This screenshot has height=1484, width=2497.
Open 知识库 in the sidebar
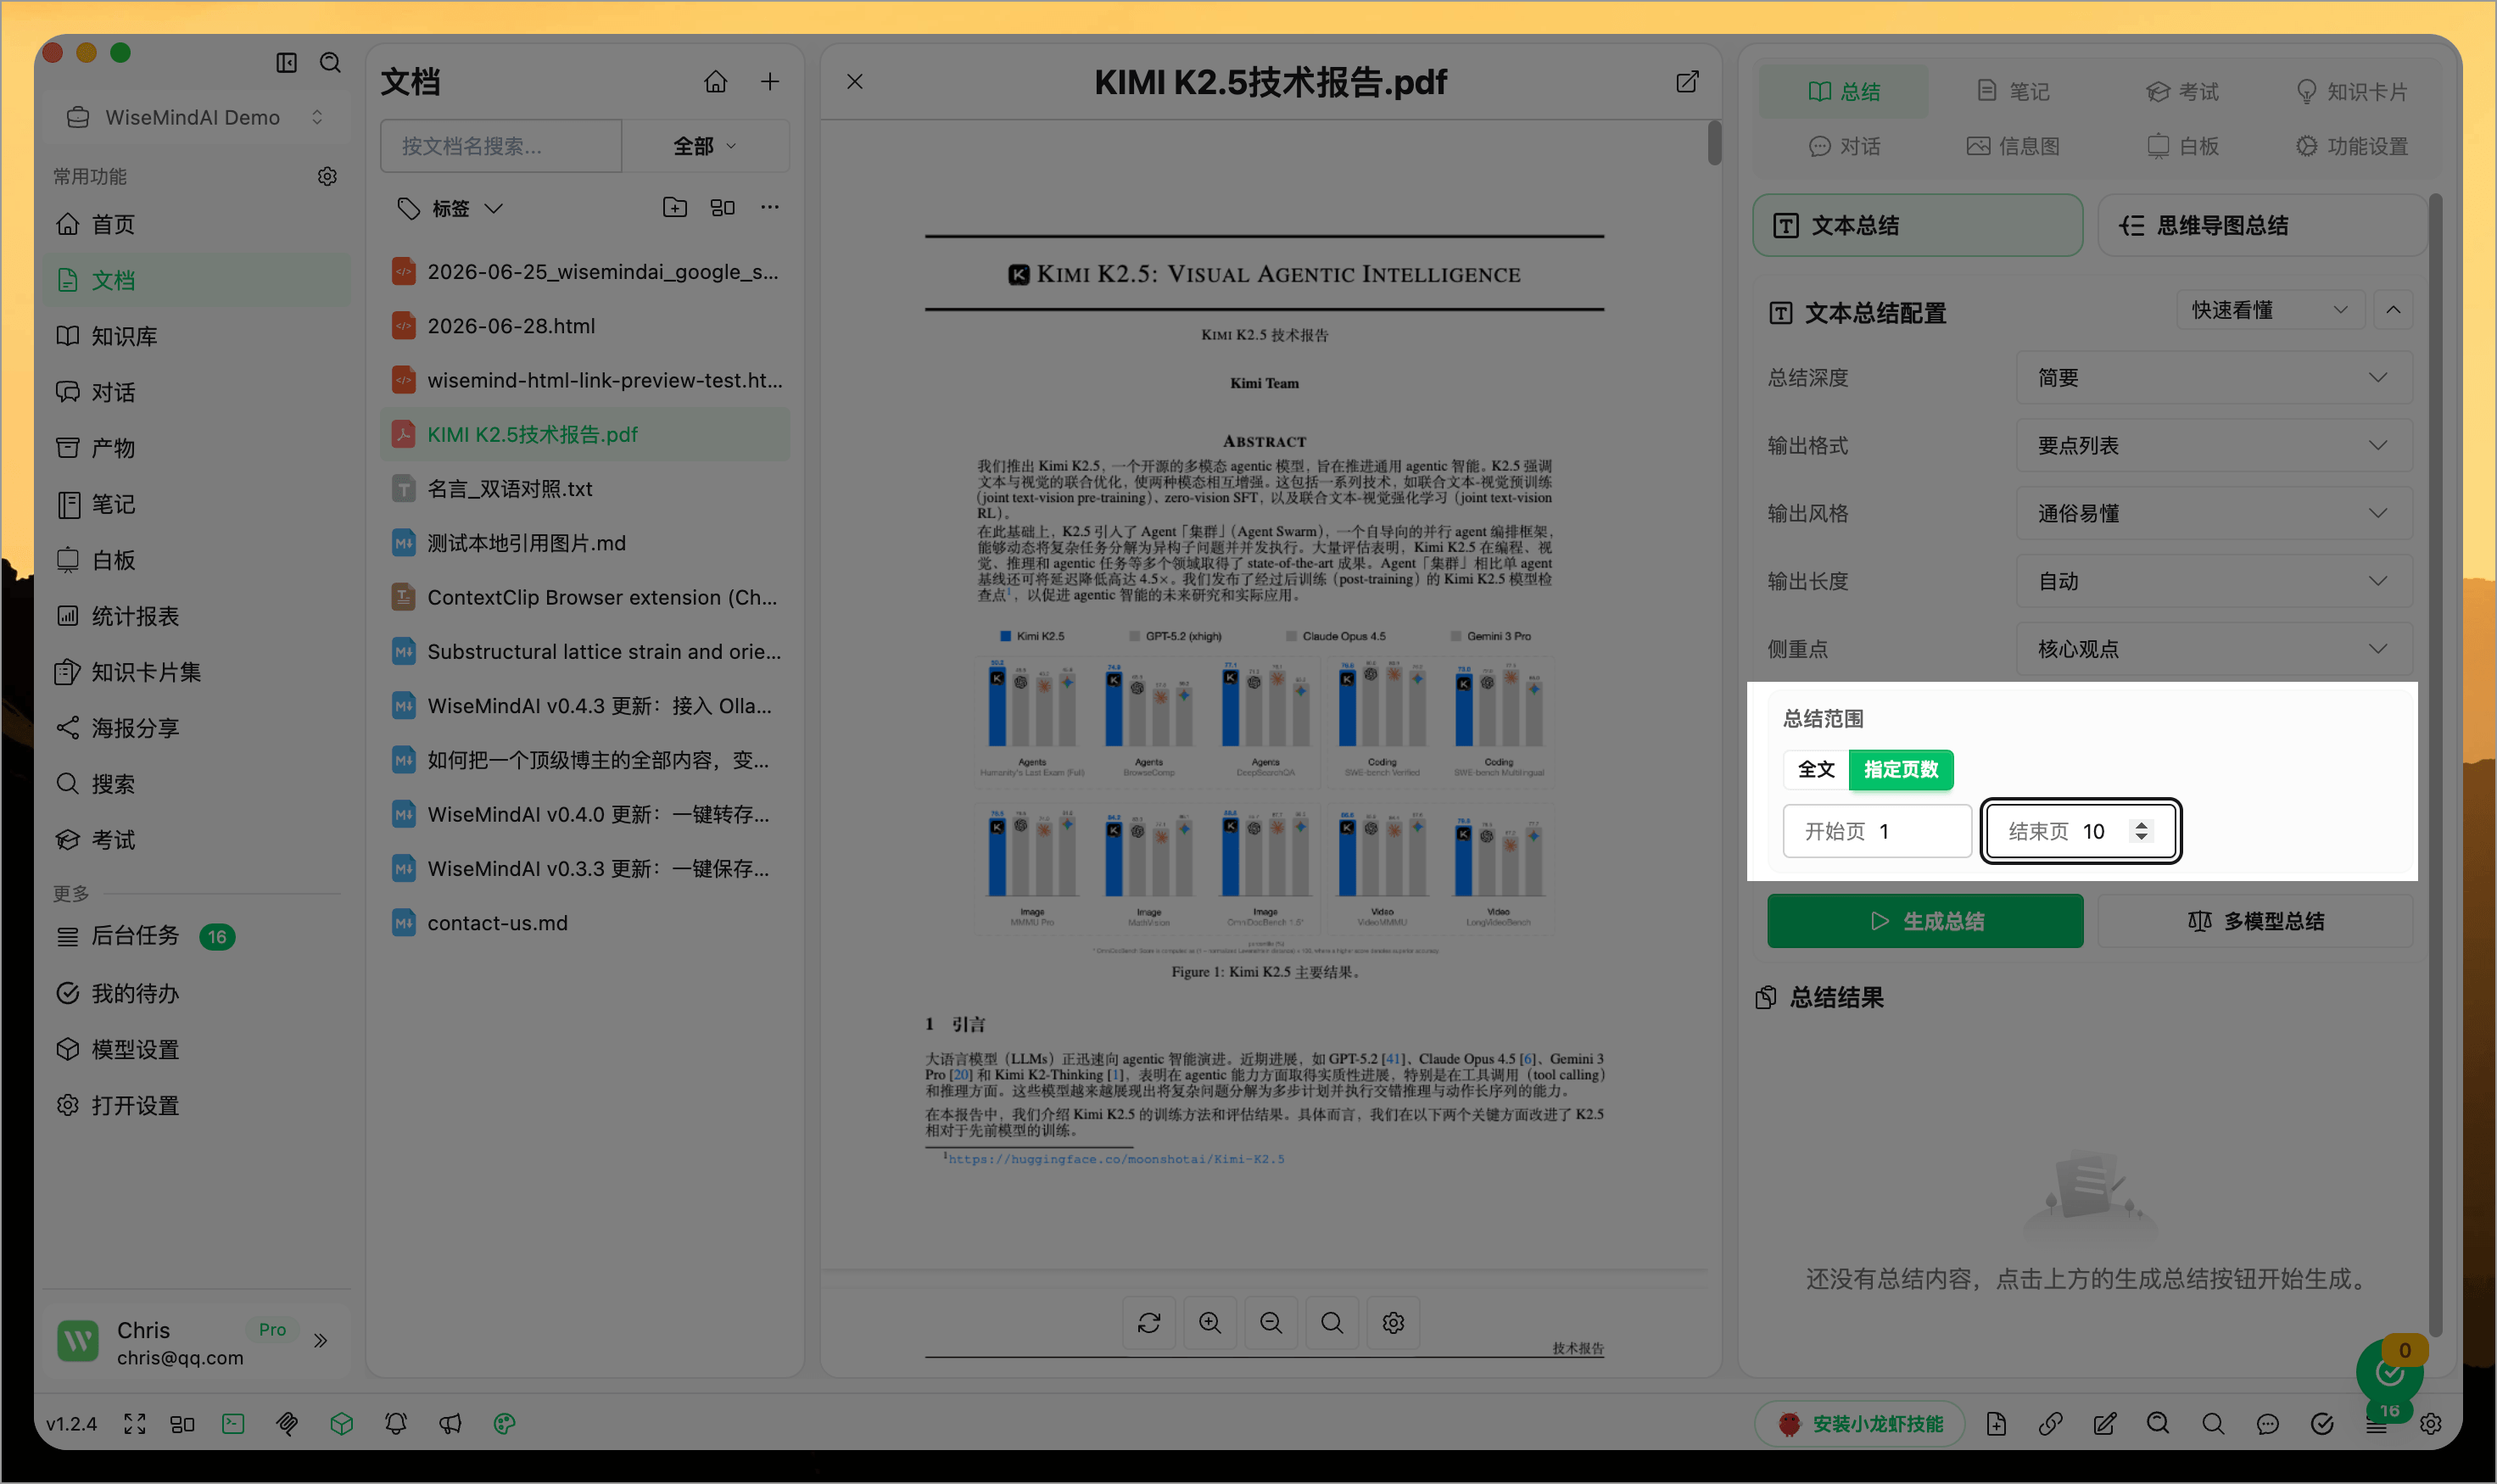point(198,336)
